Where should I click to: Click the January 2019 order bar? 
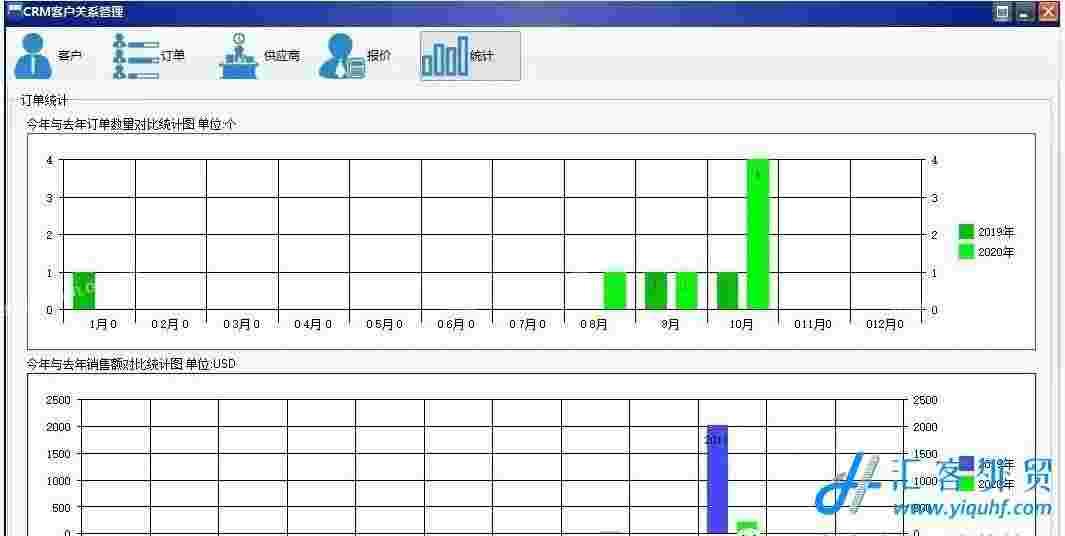point(84,291)
